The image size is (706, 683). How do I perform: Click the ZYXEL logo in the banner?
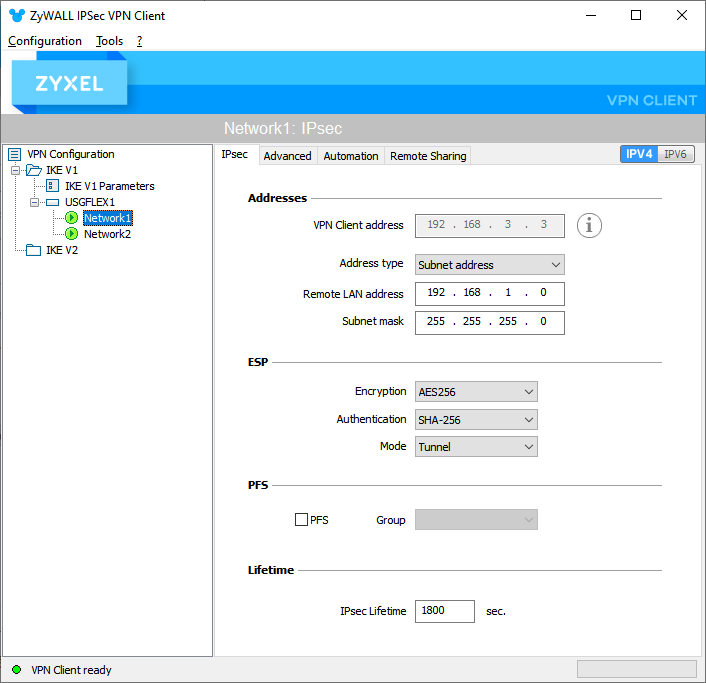70,84
